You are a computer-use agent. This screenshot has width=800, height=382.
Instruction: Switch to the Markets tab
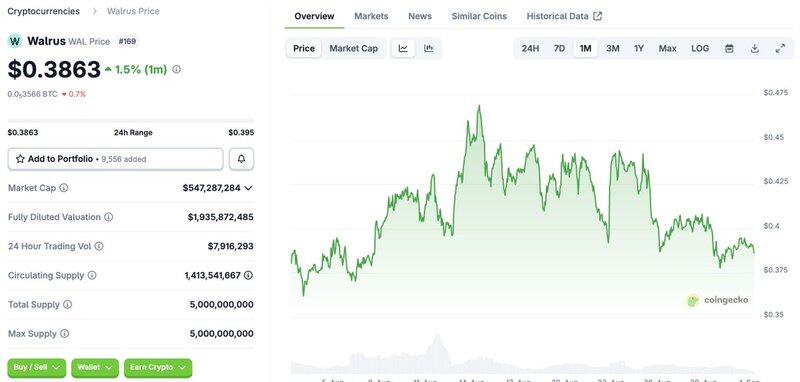point(371,16)
